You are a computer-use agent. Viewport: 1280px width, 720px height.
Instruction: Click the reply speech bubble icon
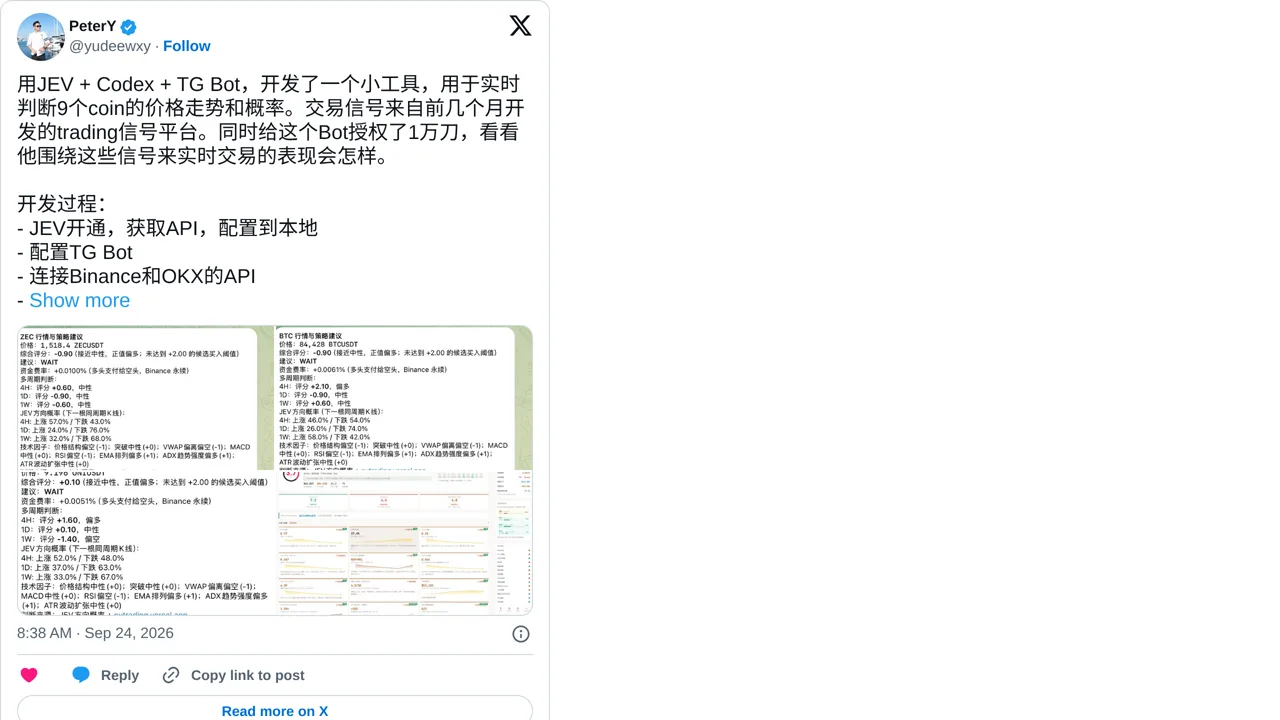point(81,675)
